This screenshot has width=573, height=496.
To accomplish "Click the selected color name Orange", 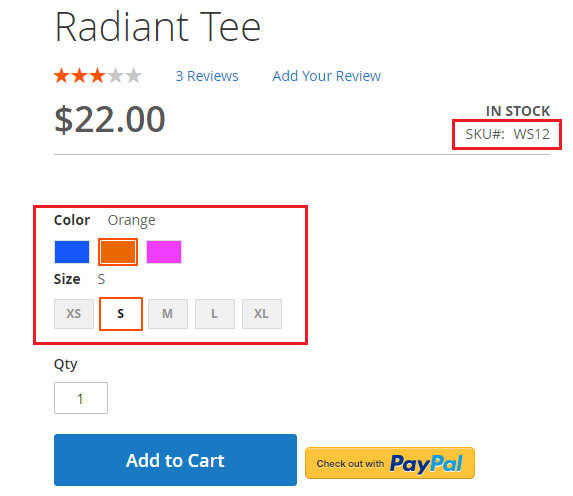I will [132, 220].
